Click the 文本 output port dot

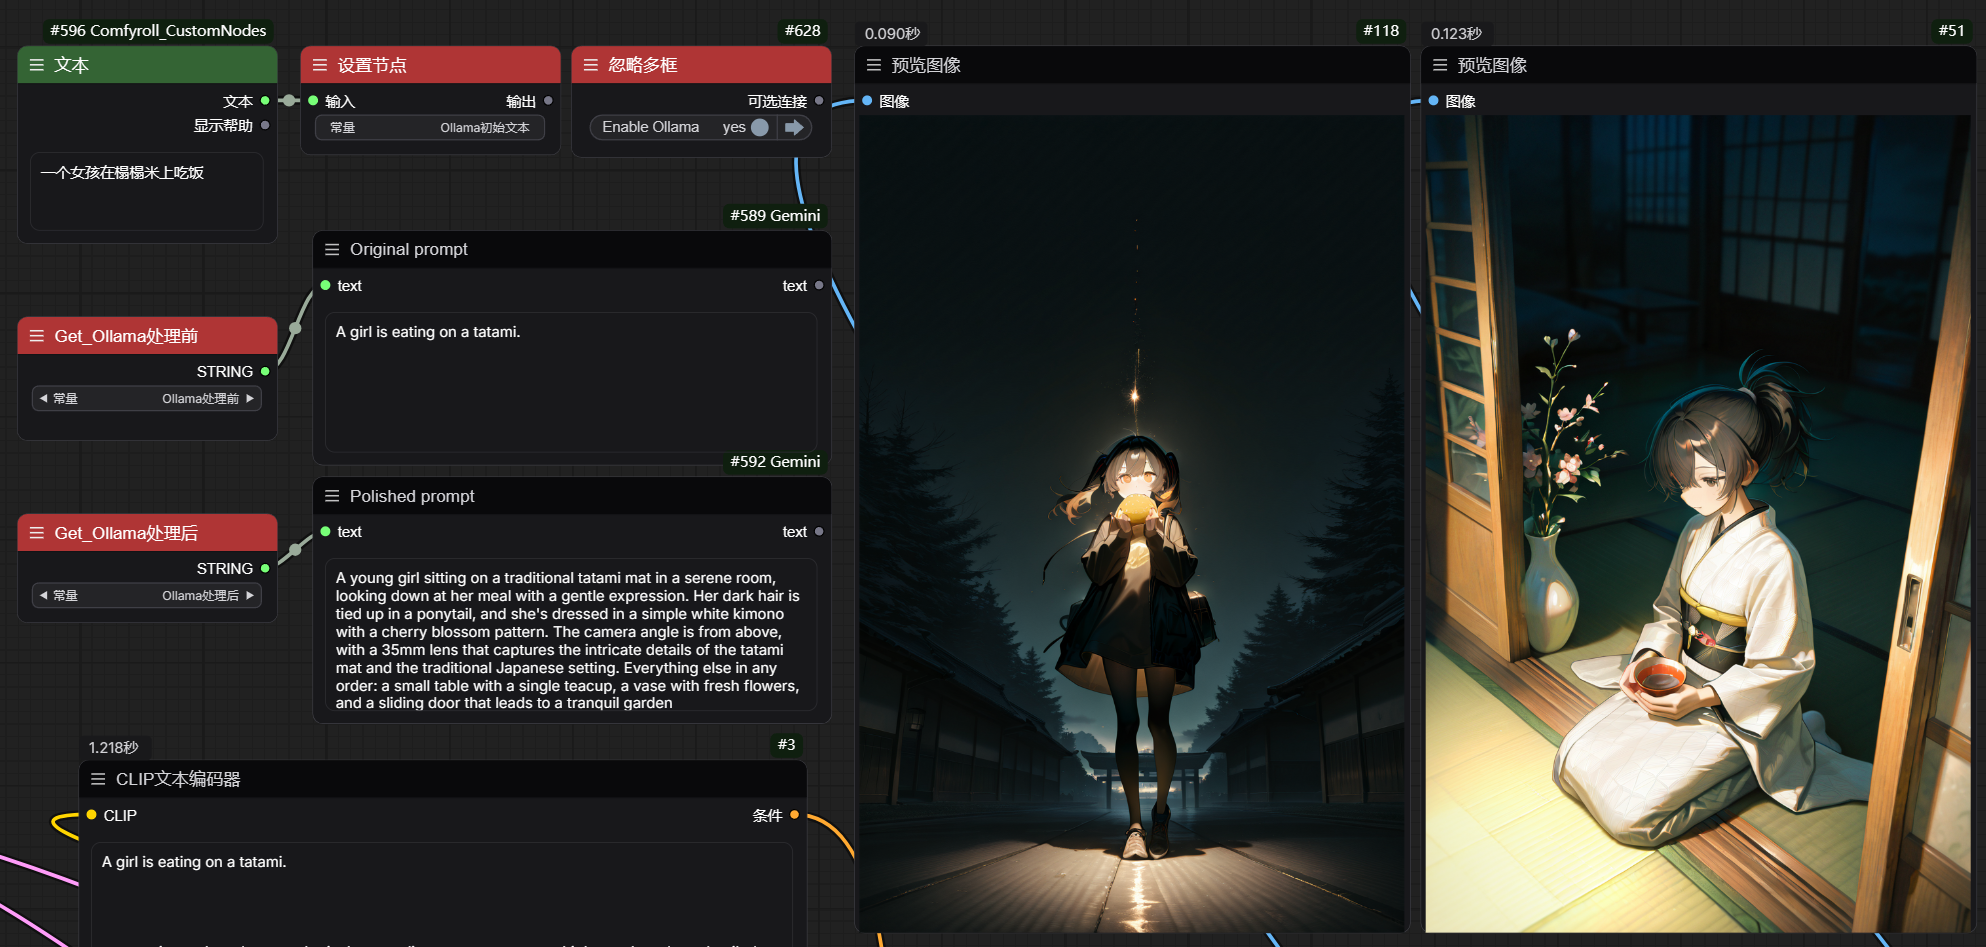pos(265,101)
